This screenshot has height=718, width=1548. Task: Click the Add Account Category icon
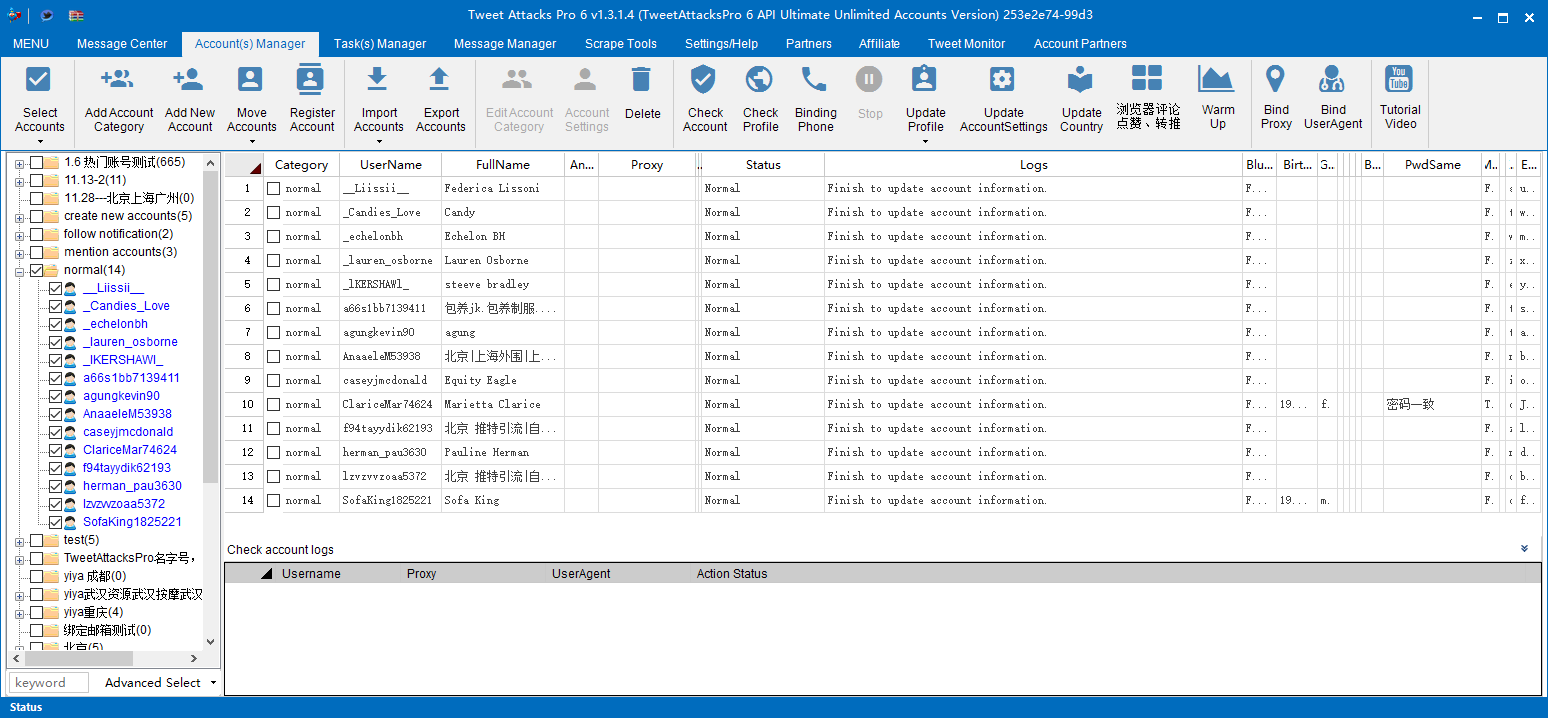[x=119, y=79]
